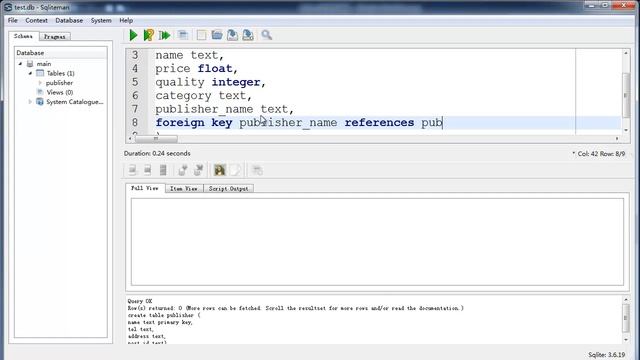Click the third greyed remove row icon

(x=163, y=170)
